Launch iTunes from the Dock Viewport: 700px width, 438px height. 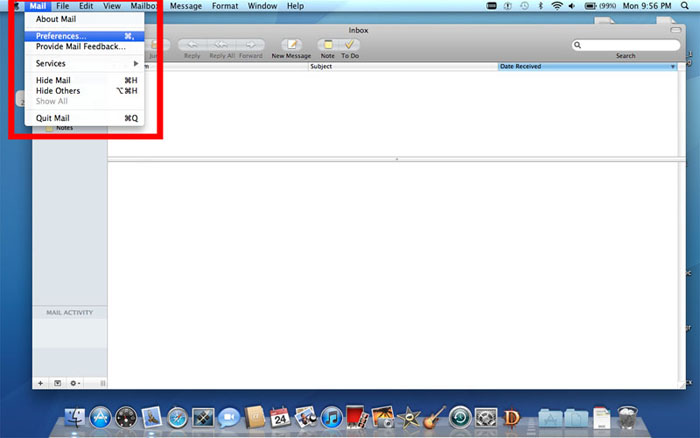331,418
